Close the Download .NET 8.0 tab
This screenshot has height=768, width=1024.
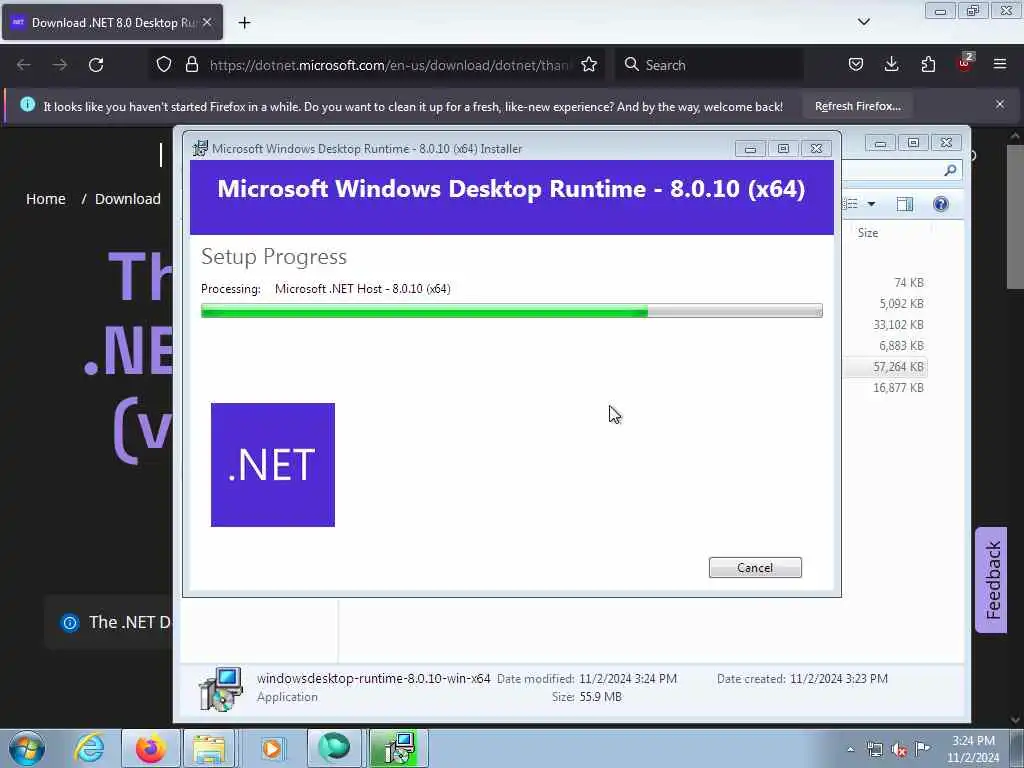pyautogui.click(x=207, y=22)
